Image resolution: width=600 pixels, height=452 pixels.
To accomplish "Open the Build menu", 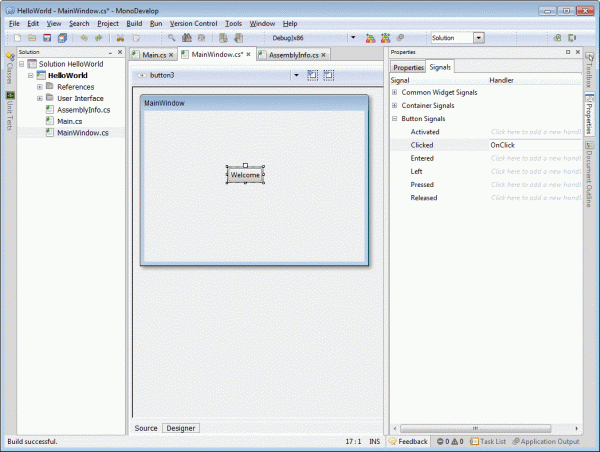I will point(134,23).
